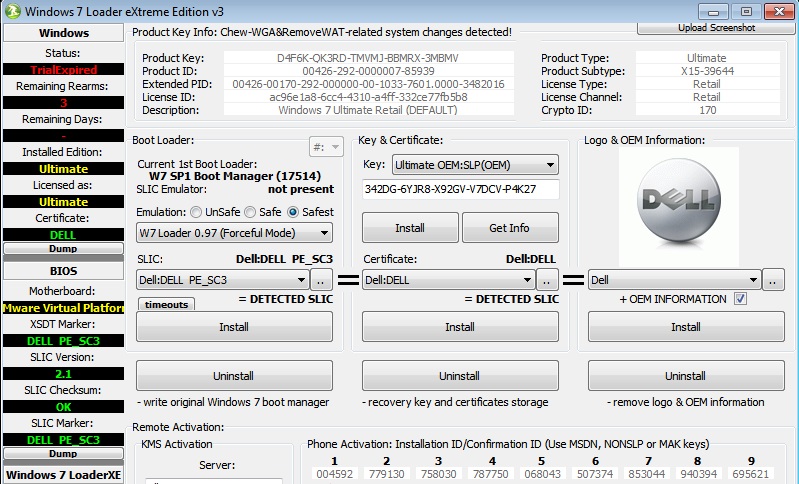This screenshot has width=799, height=484.
Task: Open the Ultimate OEM:SLP(OEM) key dropdown
Action: tap(475, 165)
